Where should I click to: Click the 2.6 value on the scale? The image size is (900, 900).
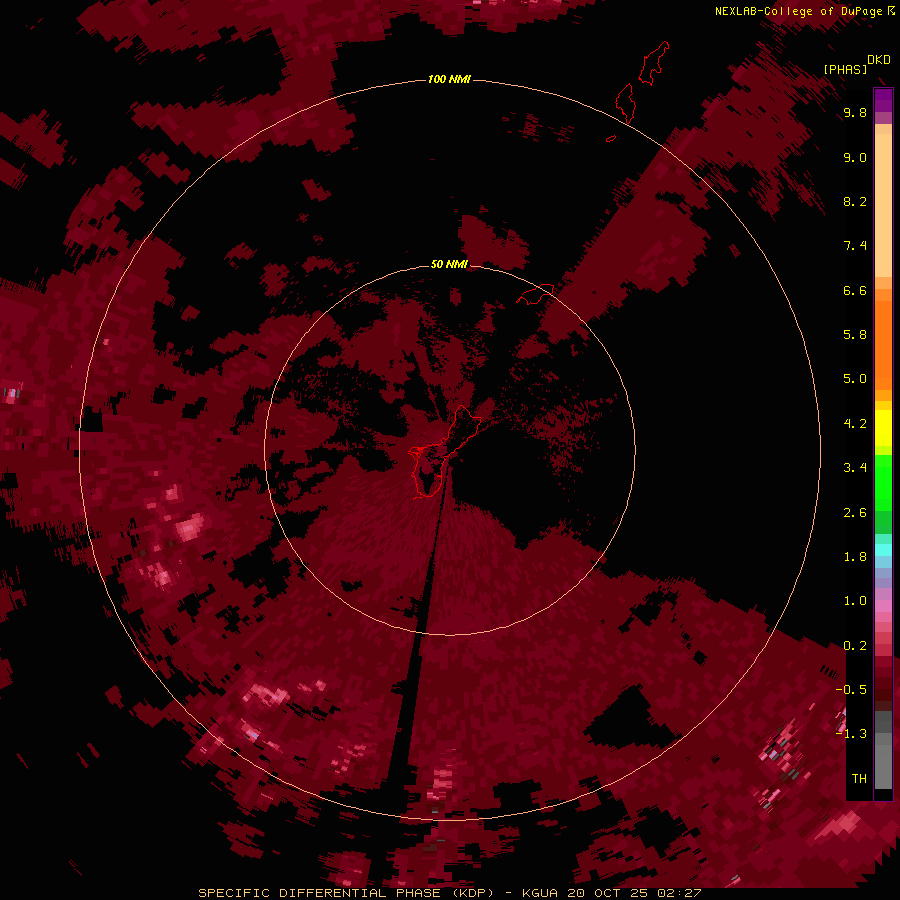855,513
